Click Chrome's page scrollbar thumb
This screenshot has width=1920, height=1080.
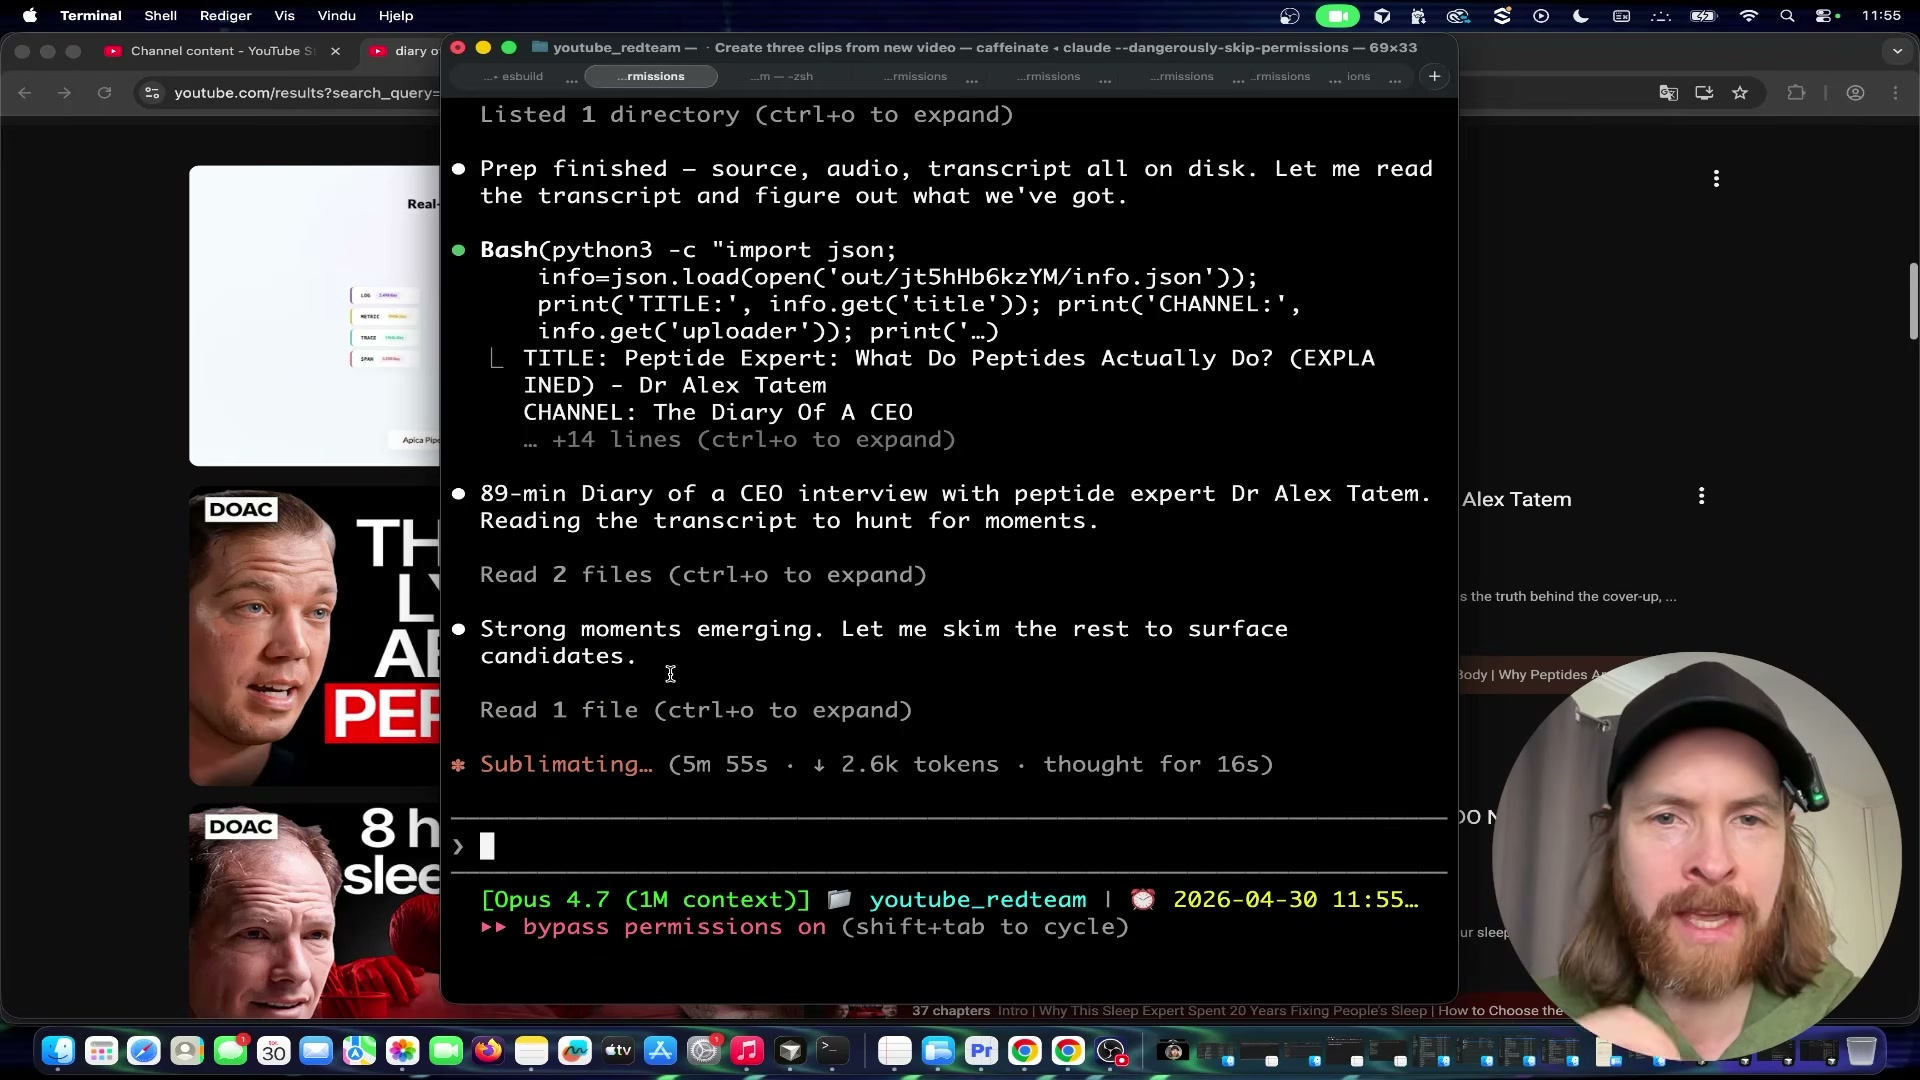click(1914, 301)
